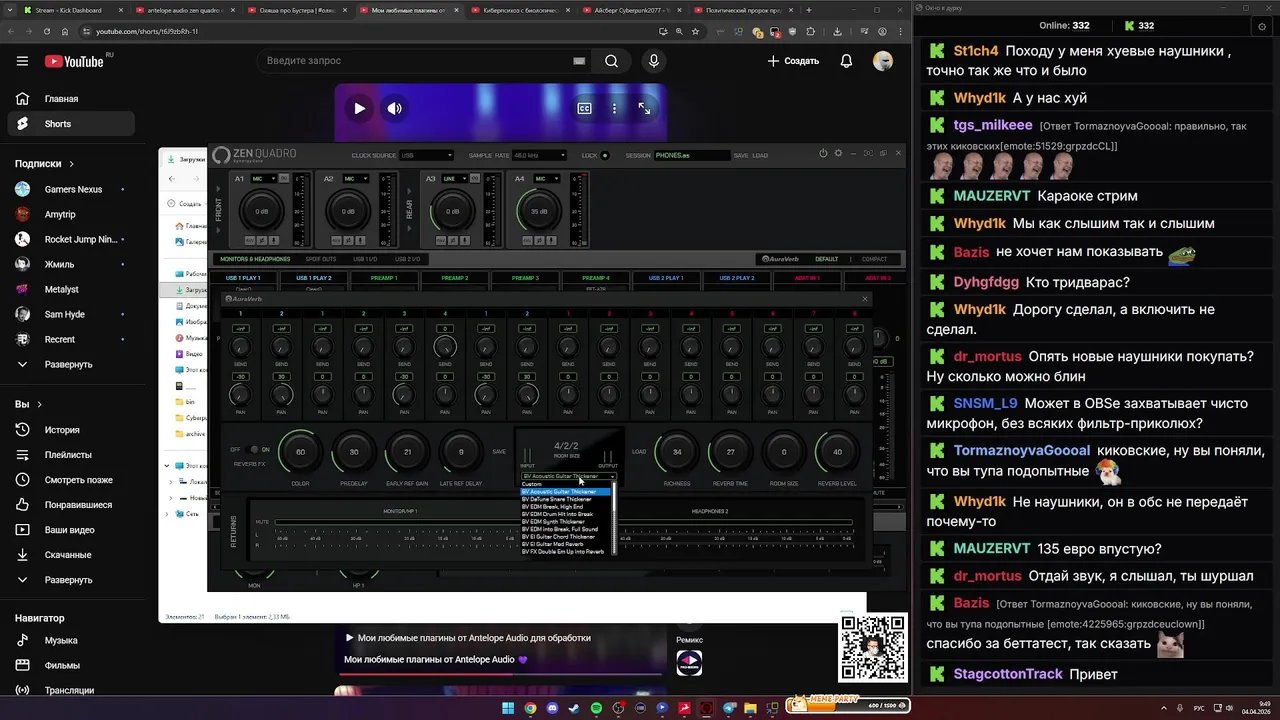The image size is (1280, 720).
Task: Adjust Reverb Level knob set to 40
Action: point(837,452)
